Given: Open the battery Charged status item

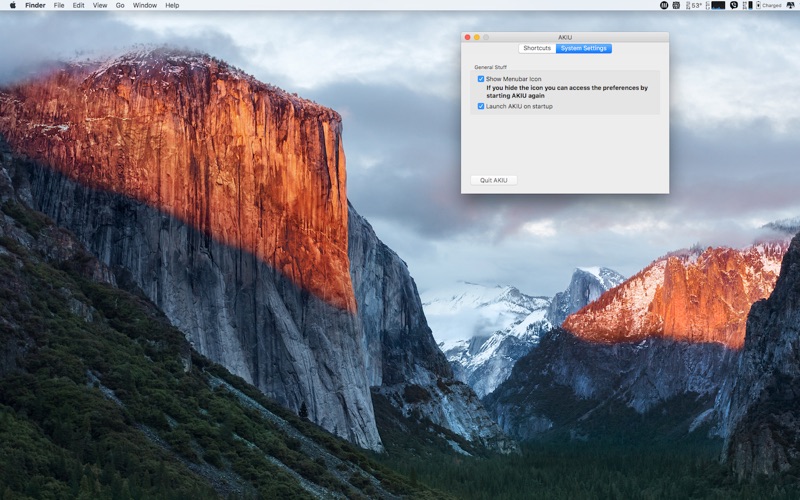Looking at the screenshot, I should tap(768, 5).
